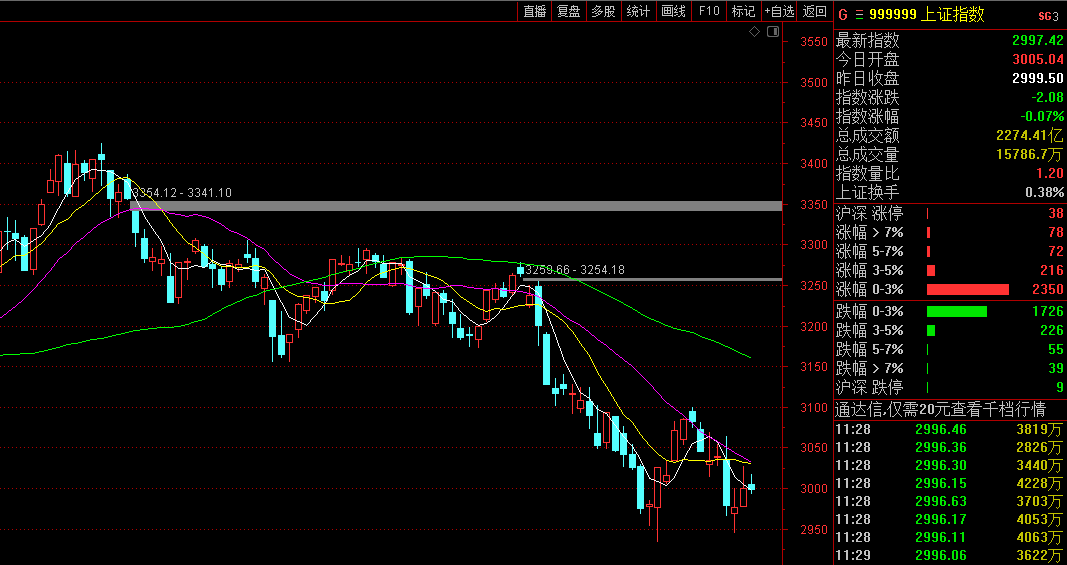Add index to watchlist with +自选

tap(779, 11)
